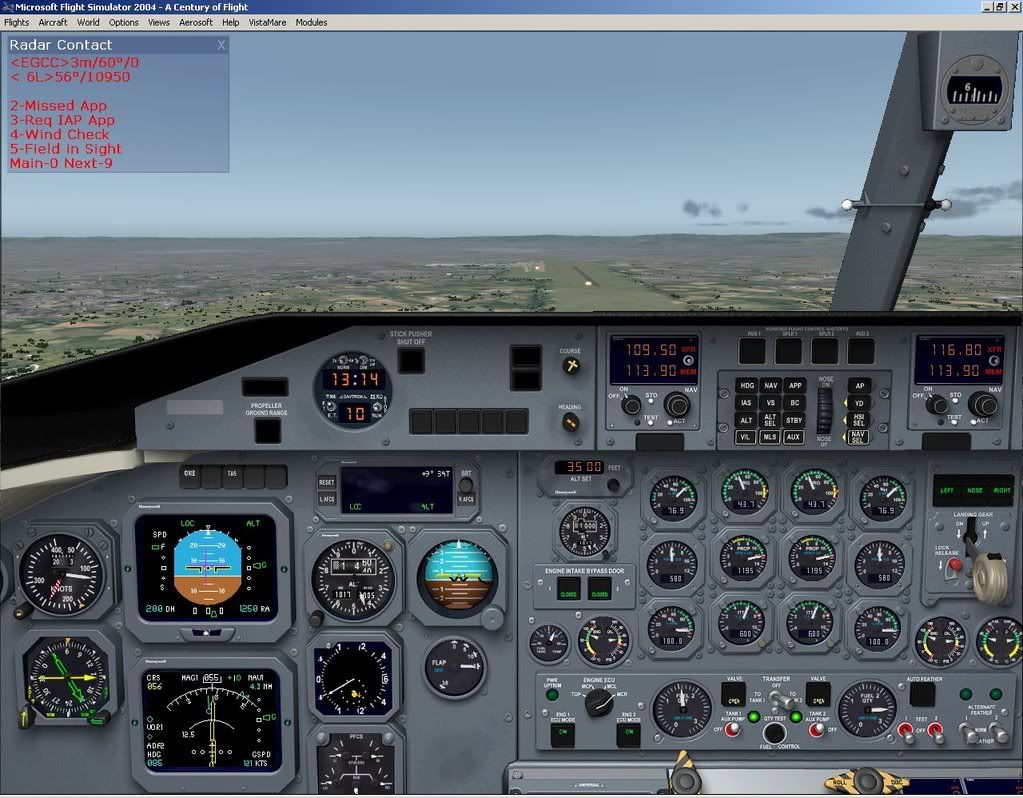The height and width of the screenshot is (798, 1023).
Task: Click the AUTO FEATHER button
Action: click(923, 694)
